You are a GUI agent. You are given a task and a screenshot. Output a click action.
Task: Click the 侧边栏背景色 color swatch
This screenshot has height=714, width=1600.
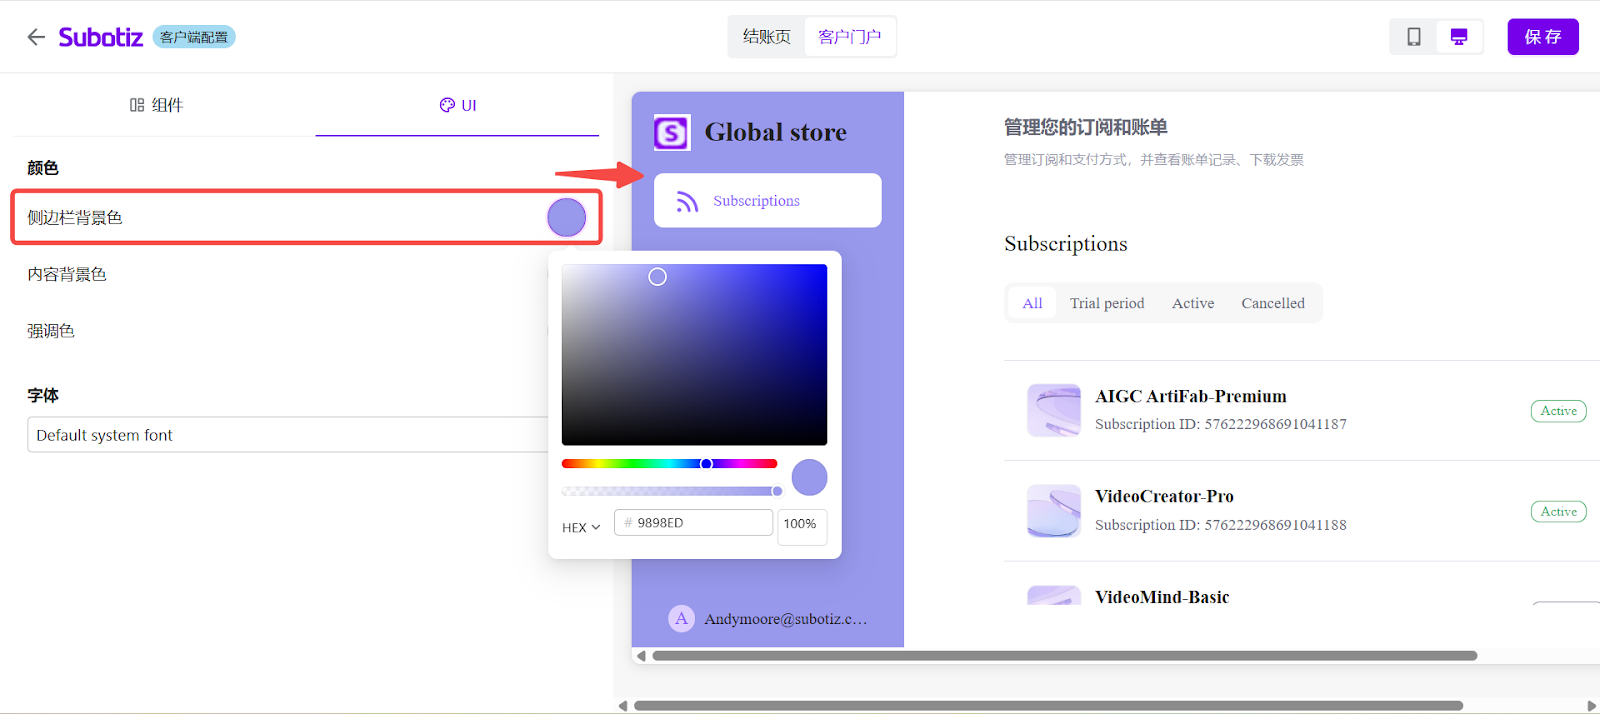pyautogui.click(x=566, y=217)
